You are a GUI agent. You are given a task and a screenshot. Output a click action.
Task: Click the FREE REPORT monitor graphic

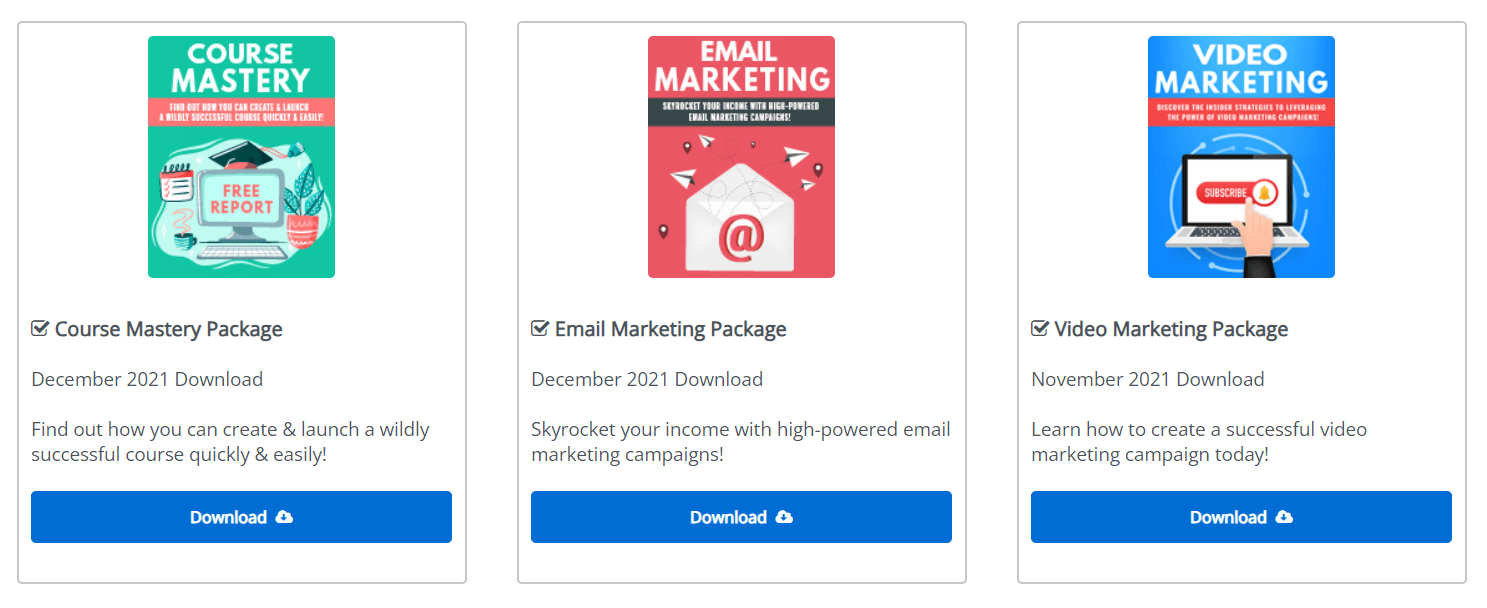241,200
